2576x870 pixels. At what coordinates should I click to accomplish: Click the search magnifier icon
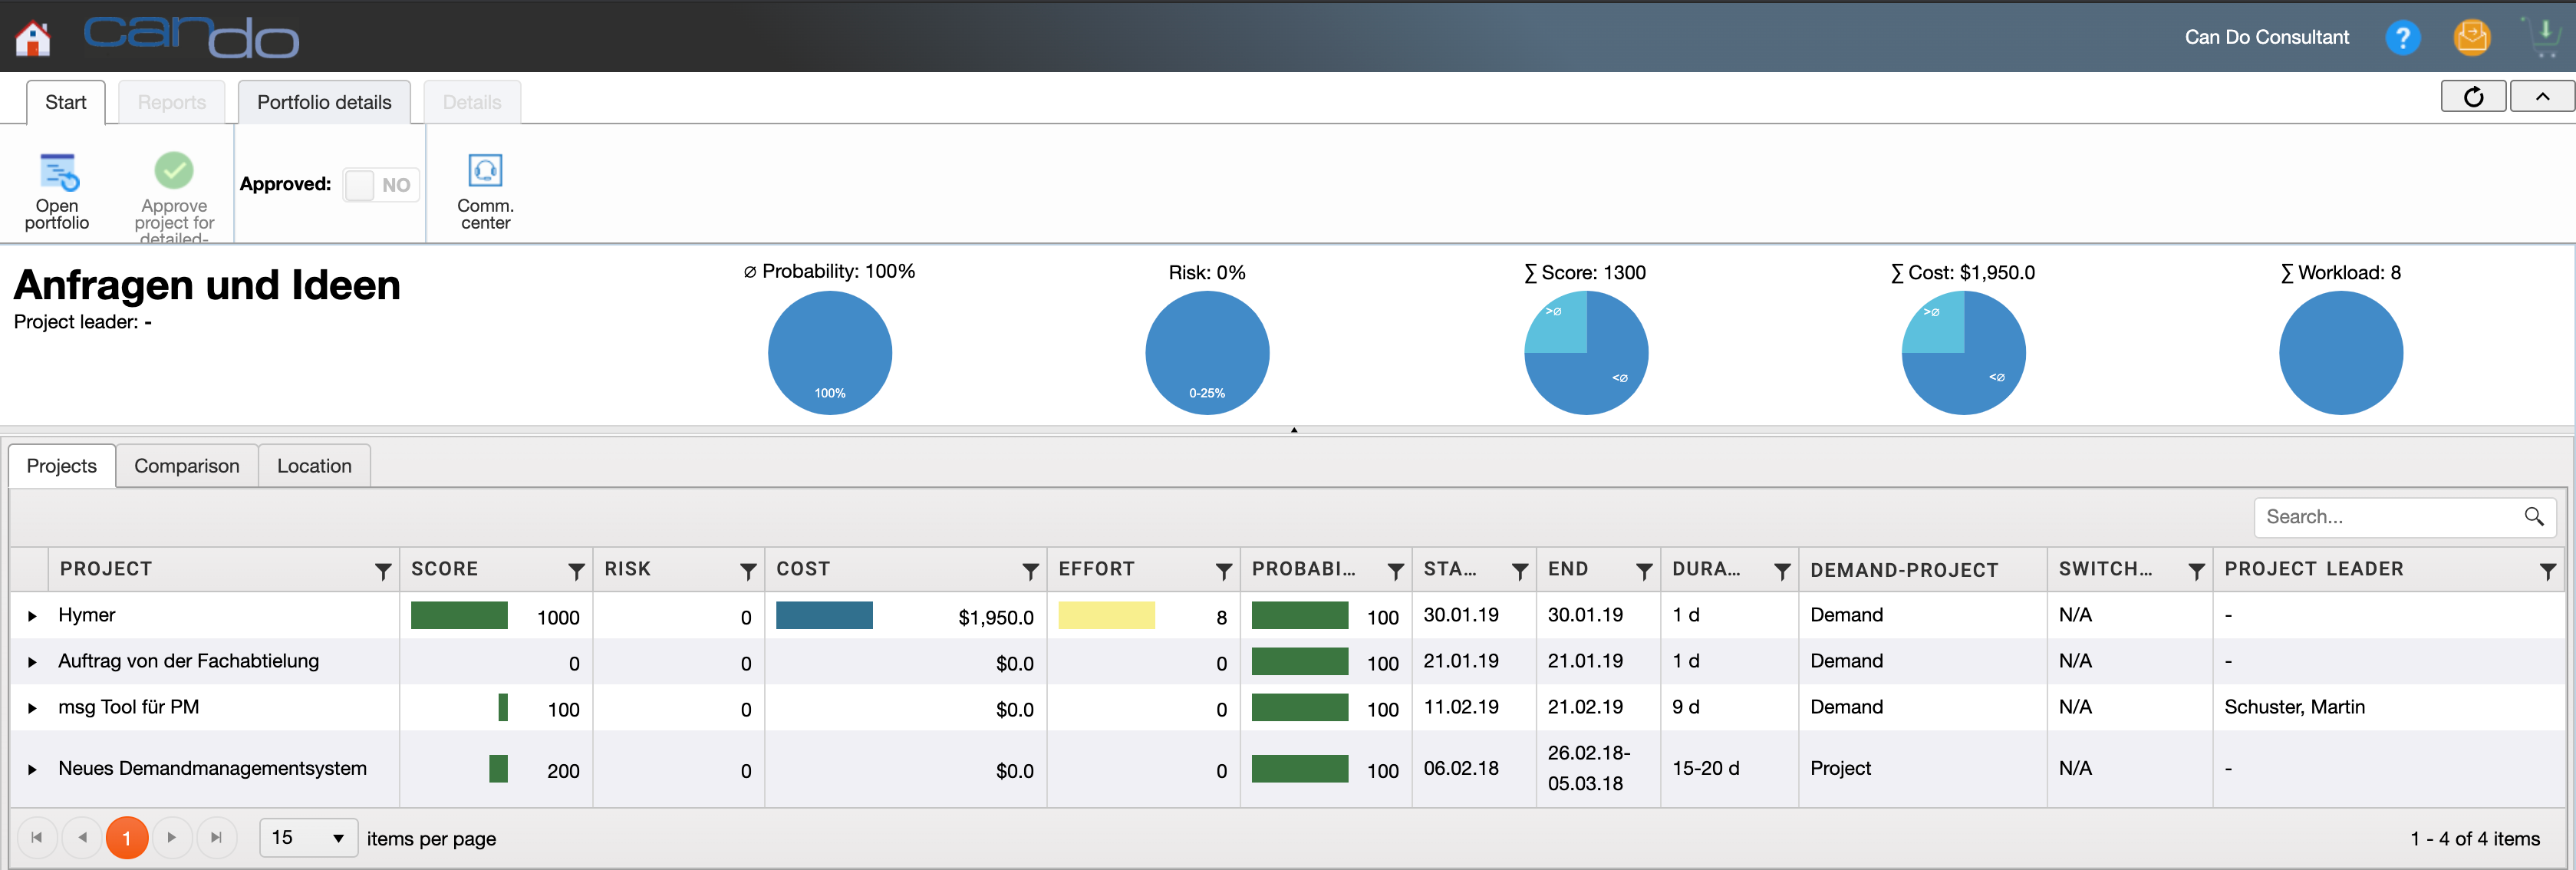point(2534,517)
